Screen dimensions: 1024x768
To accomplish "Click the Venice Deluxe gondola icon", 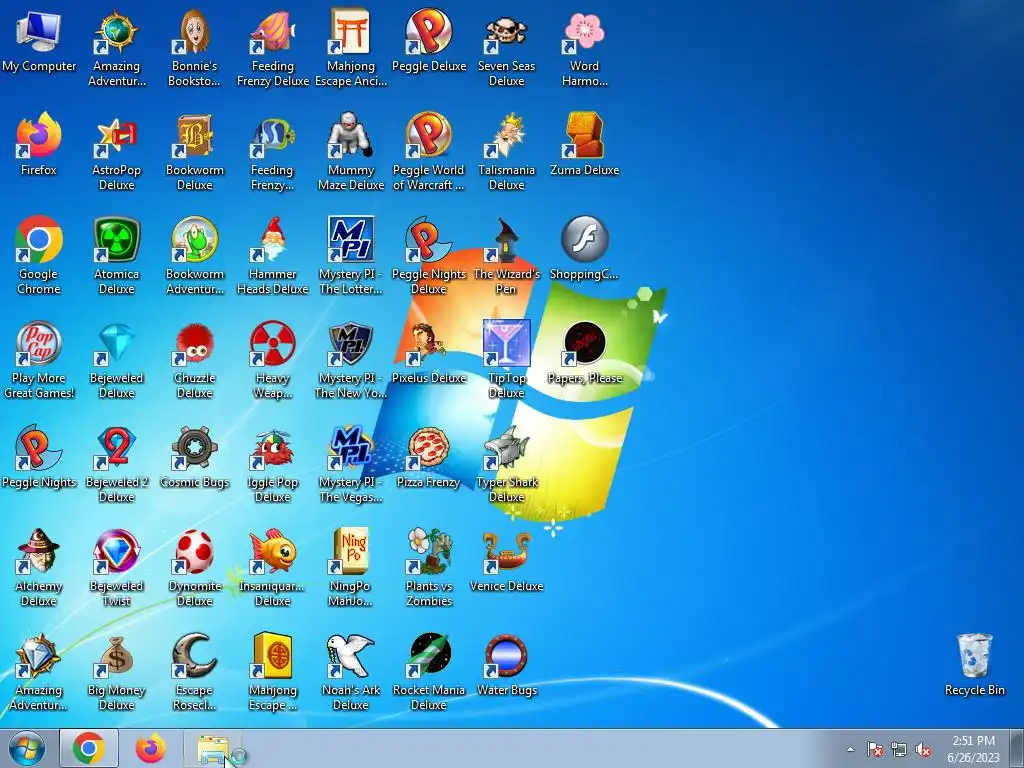I will [506, 560].
